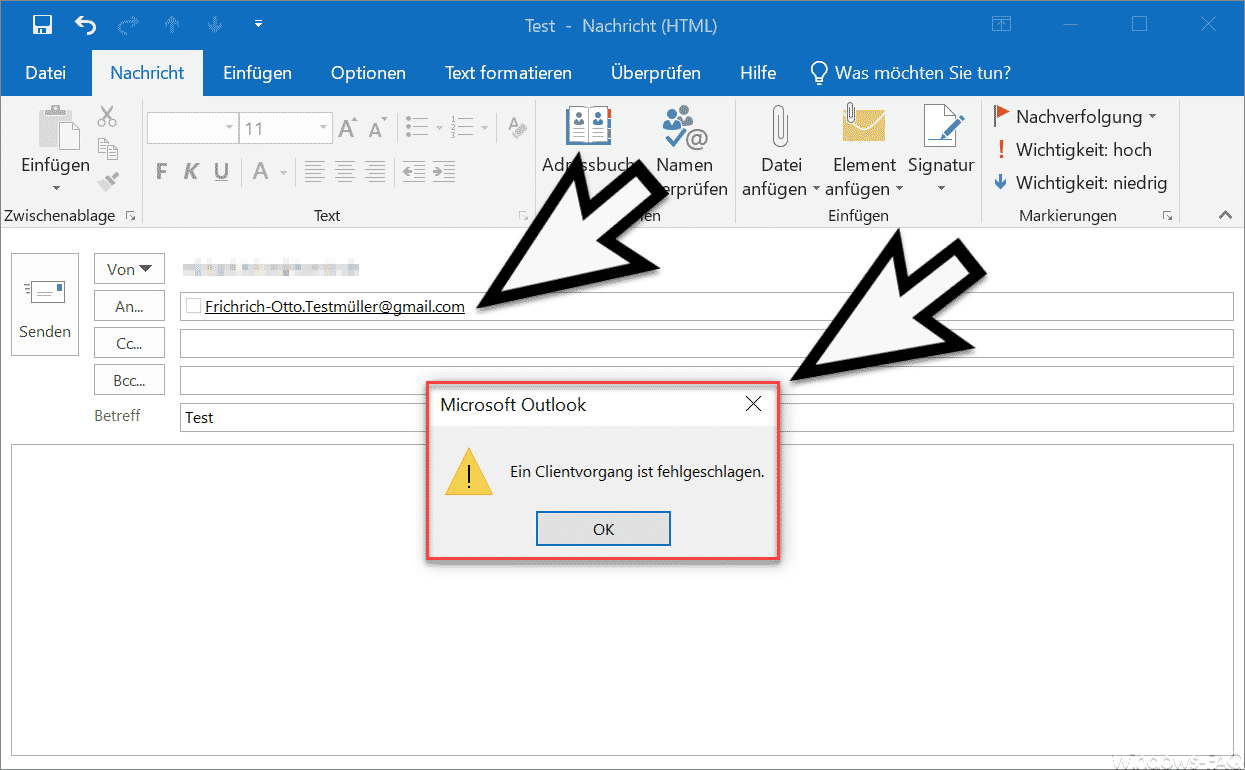Click the Decrease font size icon

tap(377, 128)
